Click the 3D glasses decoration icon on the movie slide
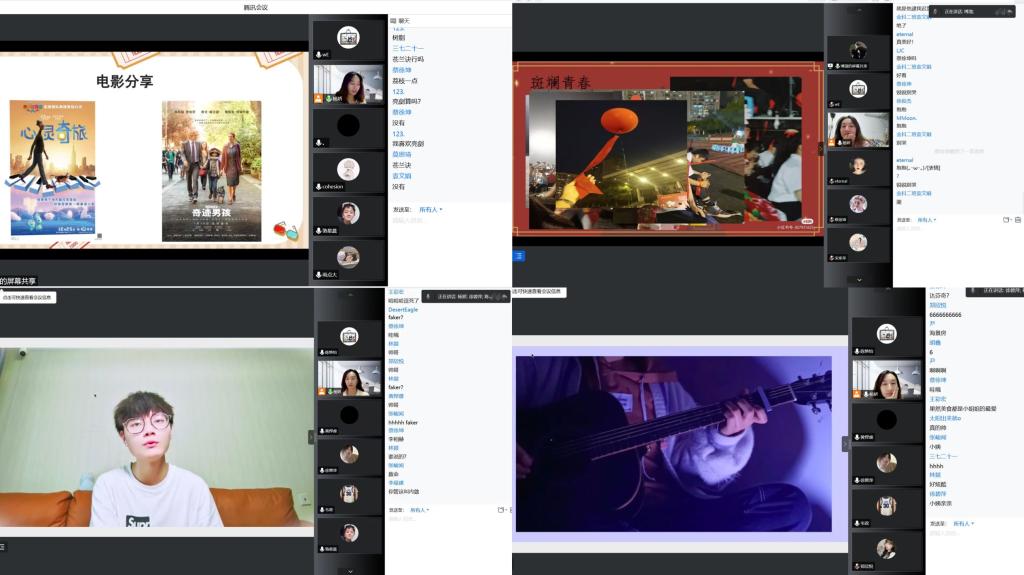 pos(285,230)
